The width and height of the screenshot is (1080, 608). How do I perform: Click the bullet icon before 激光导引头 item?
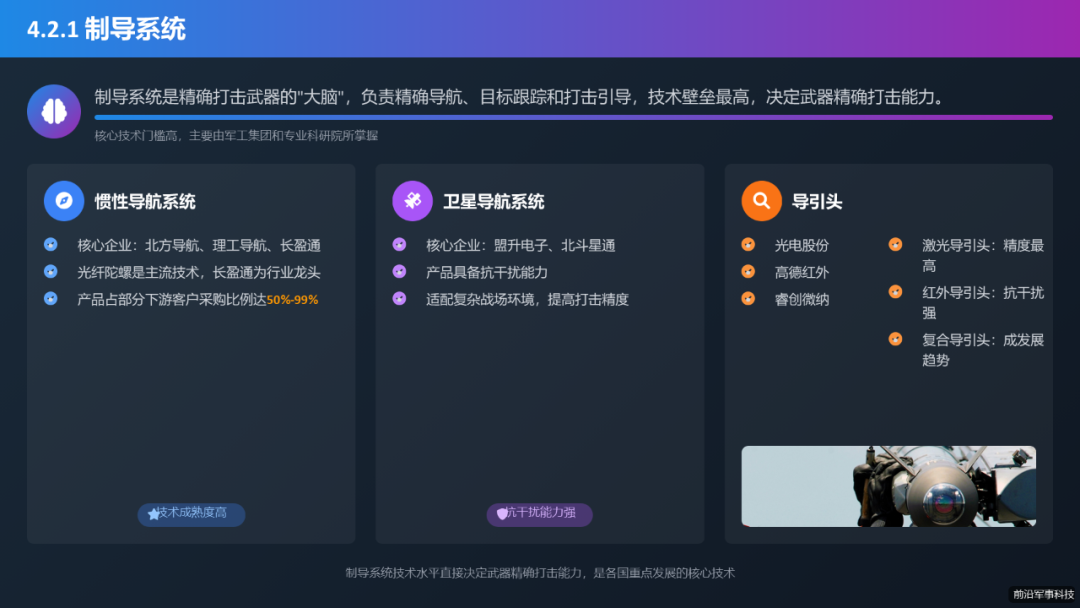[895, 244]
